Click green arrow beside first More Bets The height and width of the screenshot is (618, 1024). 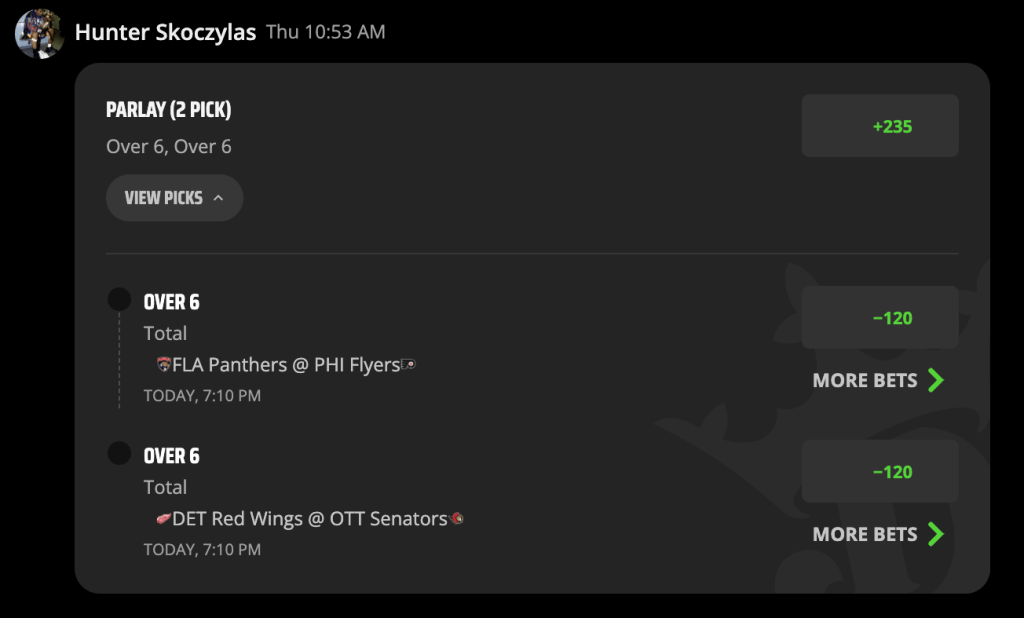click(x=936, y=380)
